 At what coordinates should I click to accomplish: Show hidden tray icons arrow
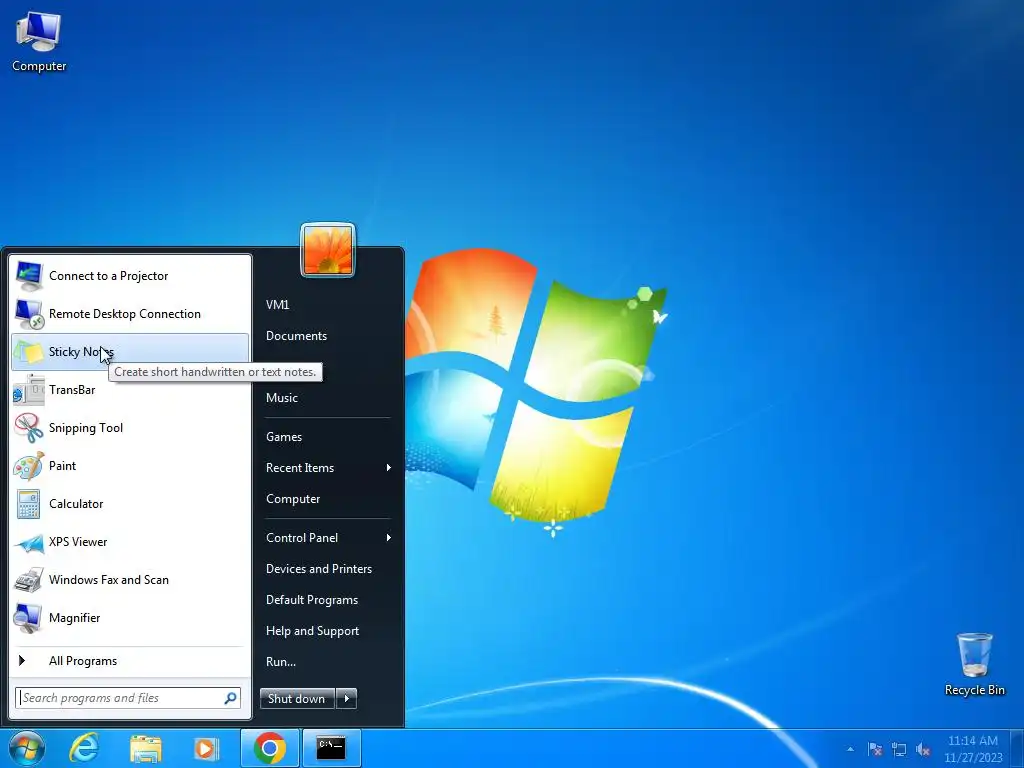tap(850, 749)
